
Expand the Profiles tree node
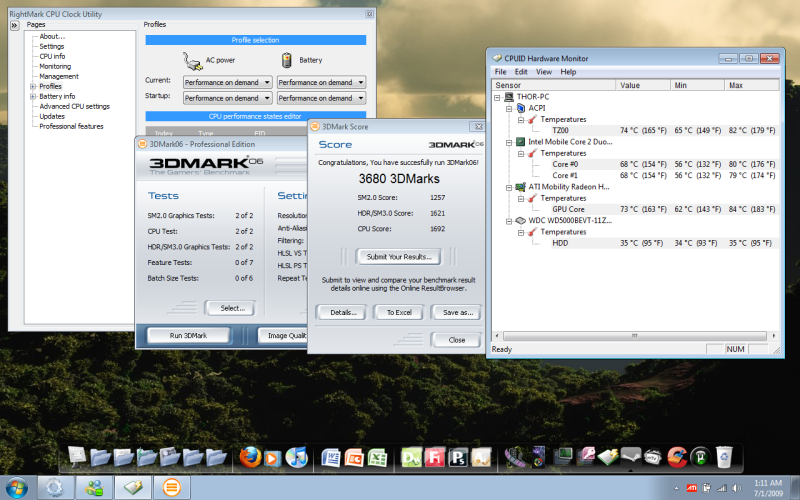(33, 86)
